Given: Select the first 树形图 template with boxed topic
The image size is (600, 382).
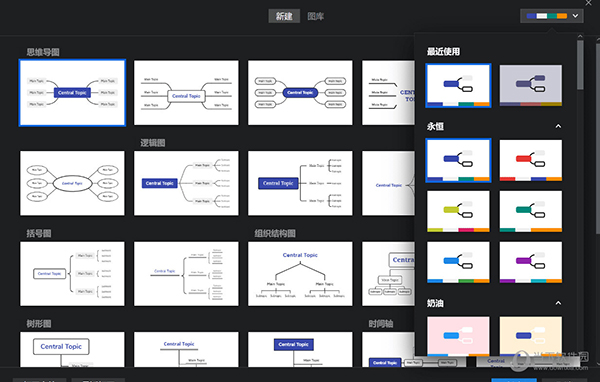Looking at the screenshot, I should (x=72, y=349).
